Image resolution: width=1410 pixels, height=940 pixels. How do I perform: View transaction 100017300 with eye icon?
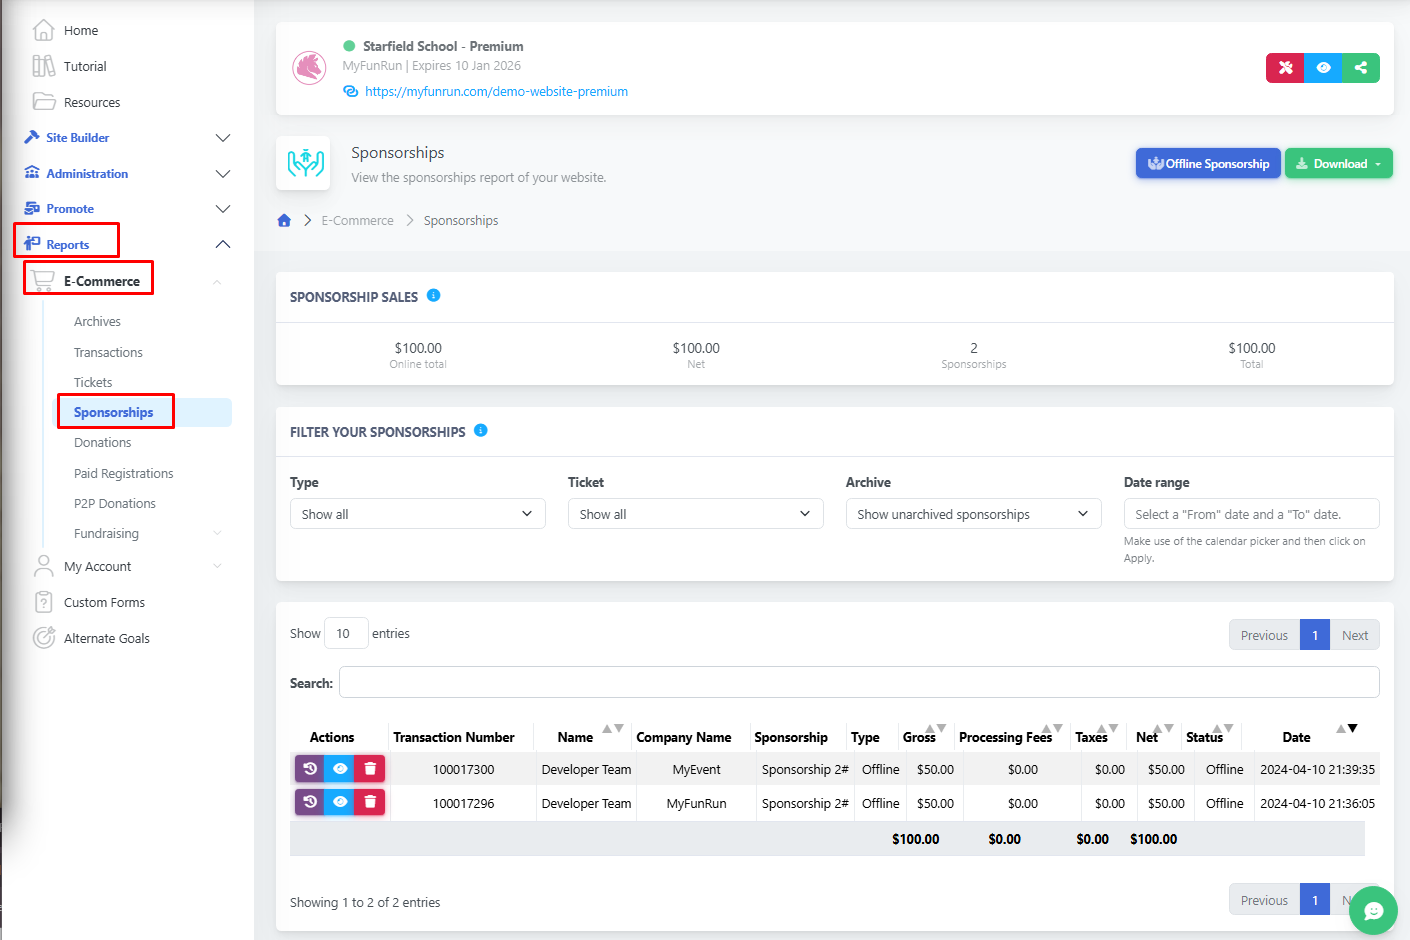point(340,769)
